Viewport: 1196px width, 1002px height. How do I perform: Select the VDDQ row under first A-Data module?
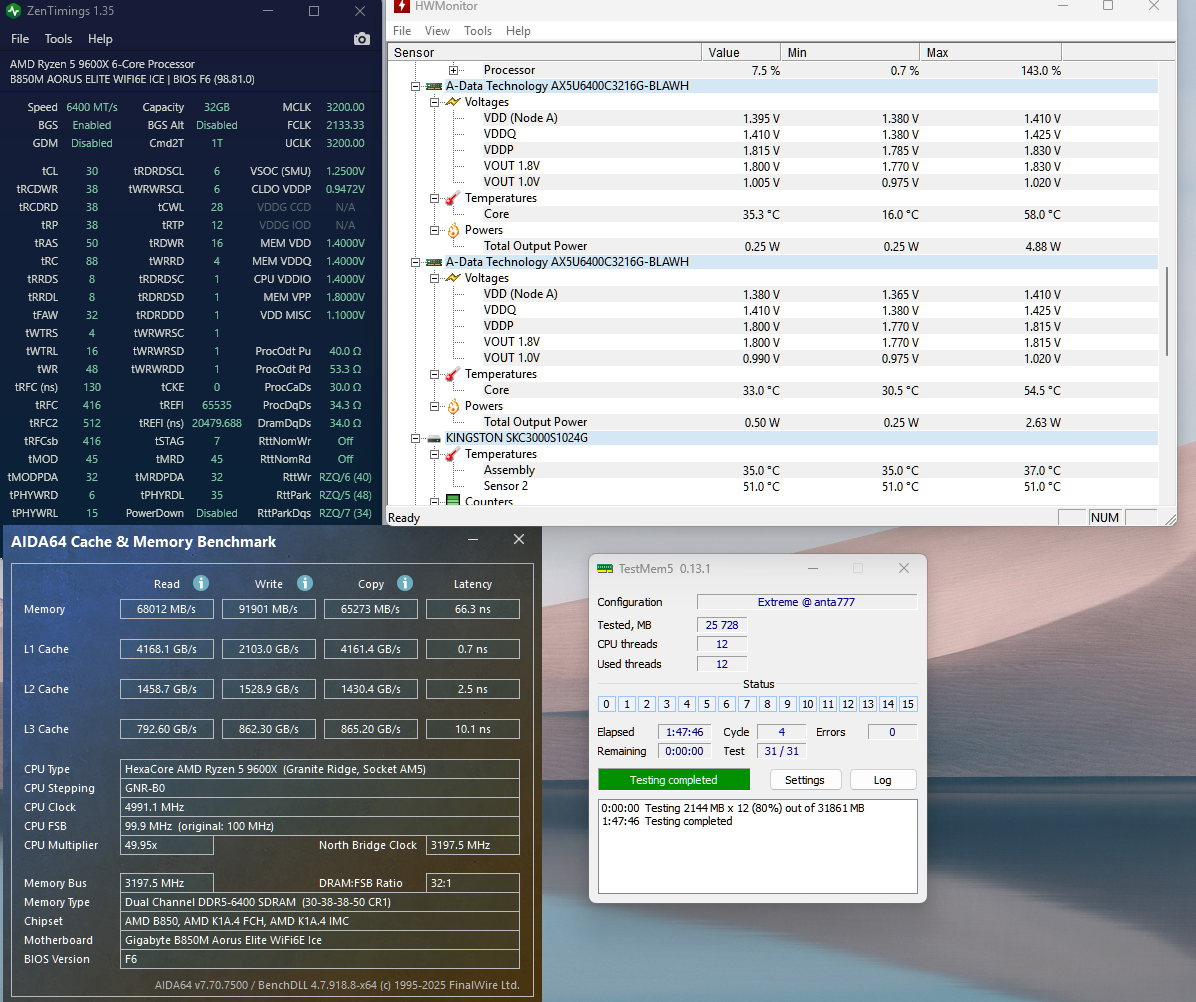772,134
